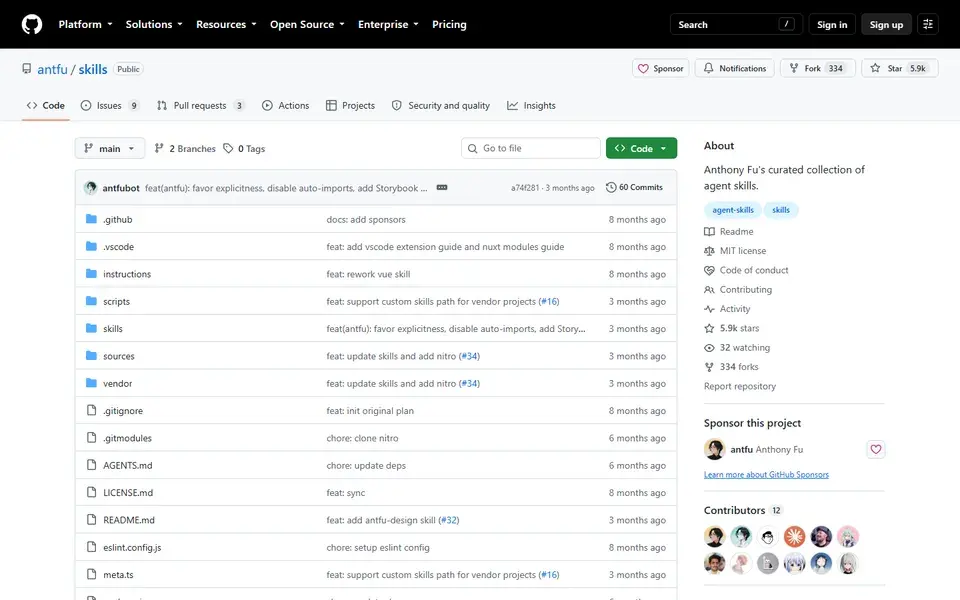Expand the Resources menu
The image size is (960, 600).
tap(226, 24)
